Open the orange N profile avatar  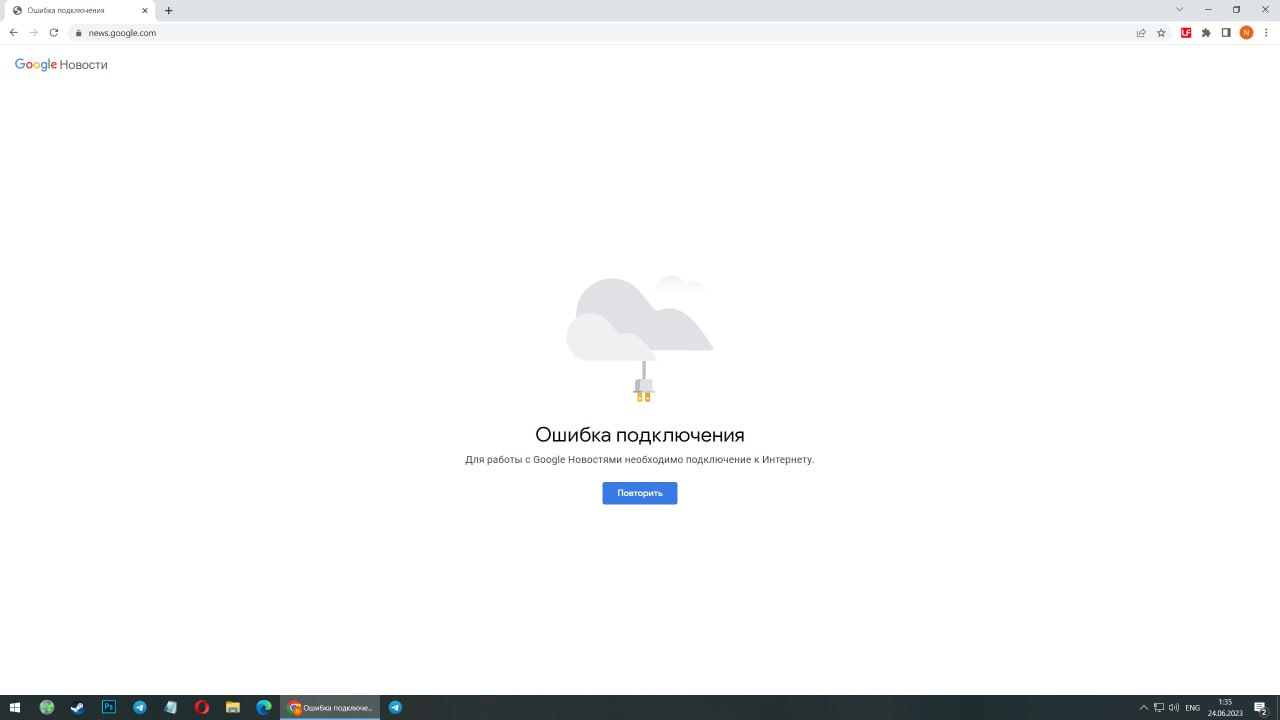(1246, 33)
